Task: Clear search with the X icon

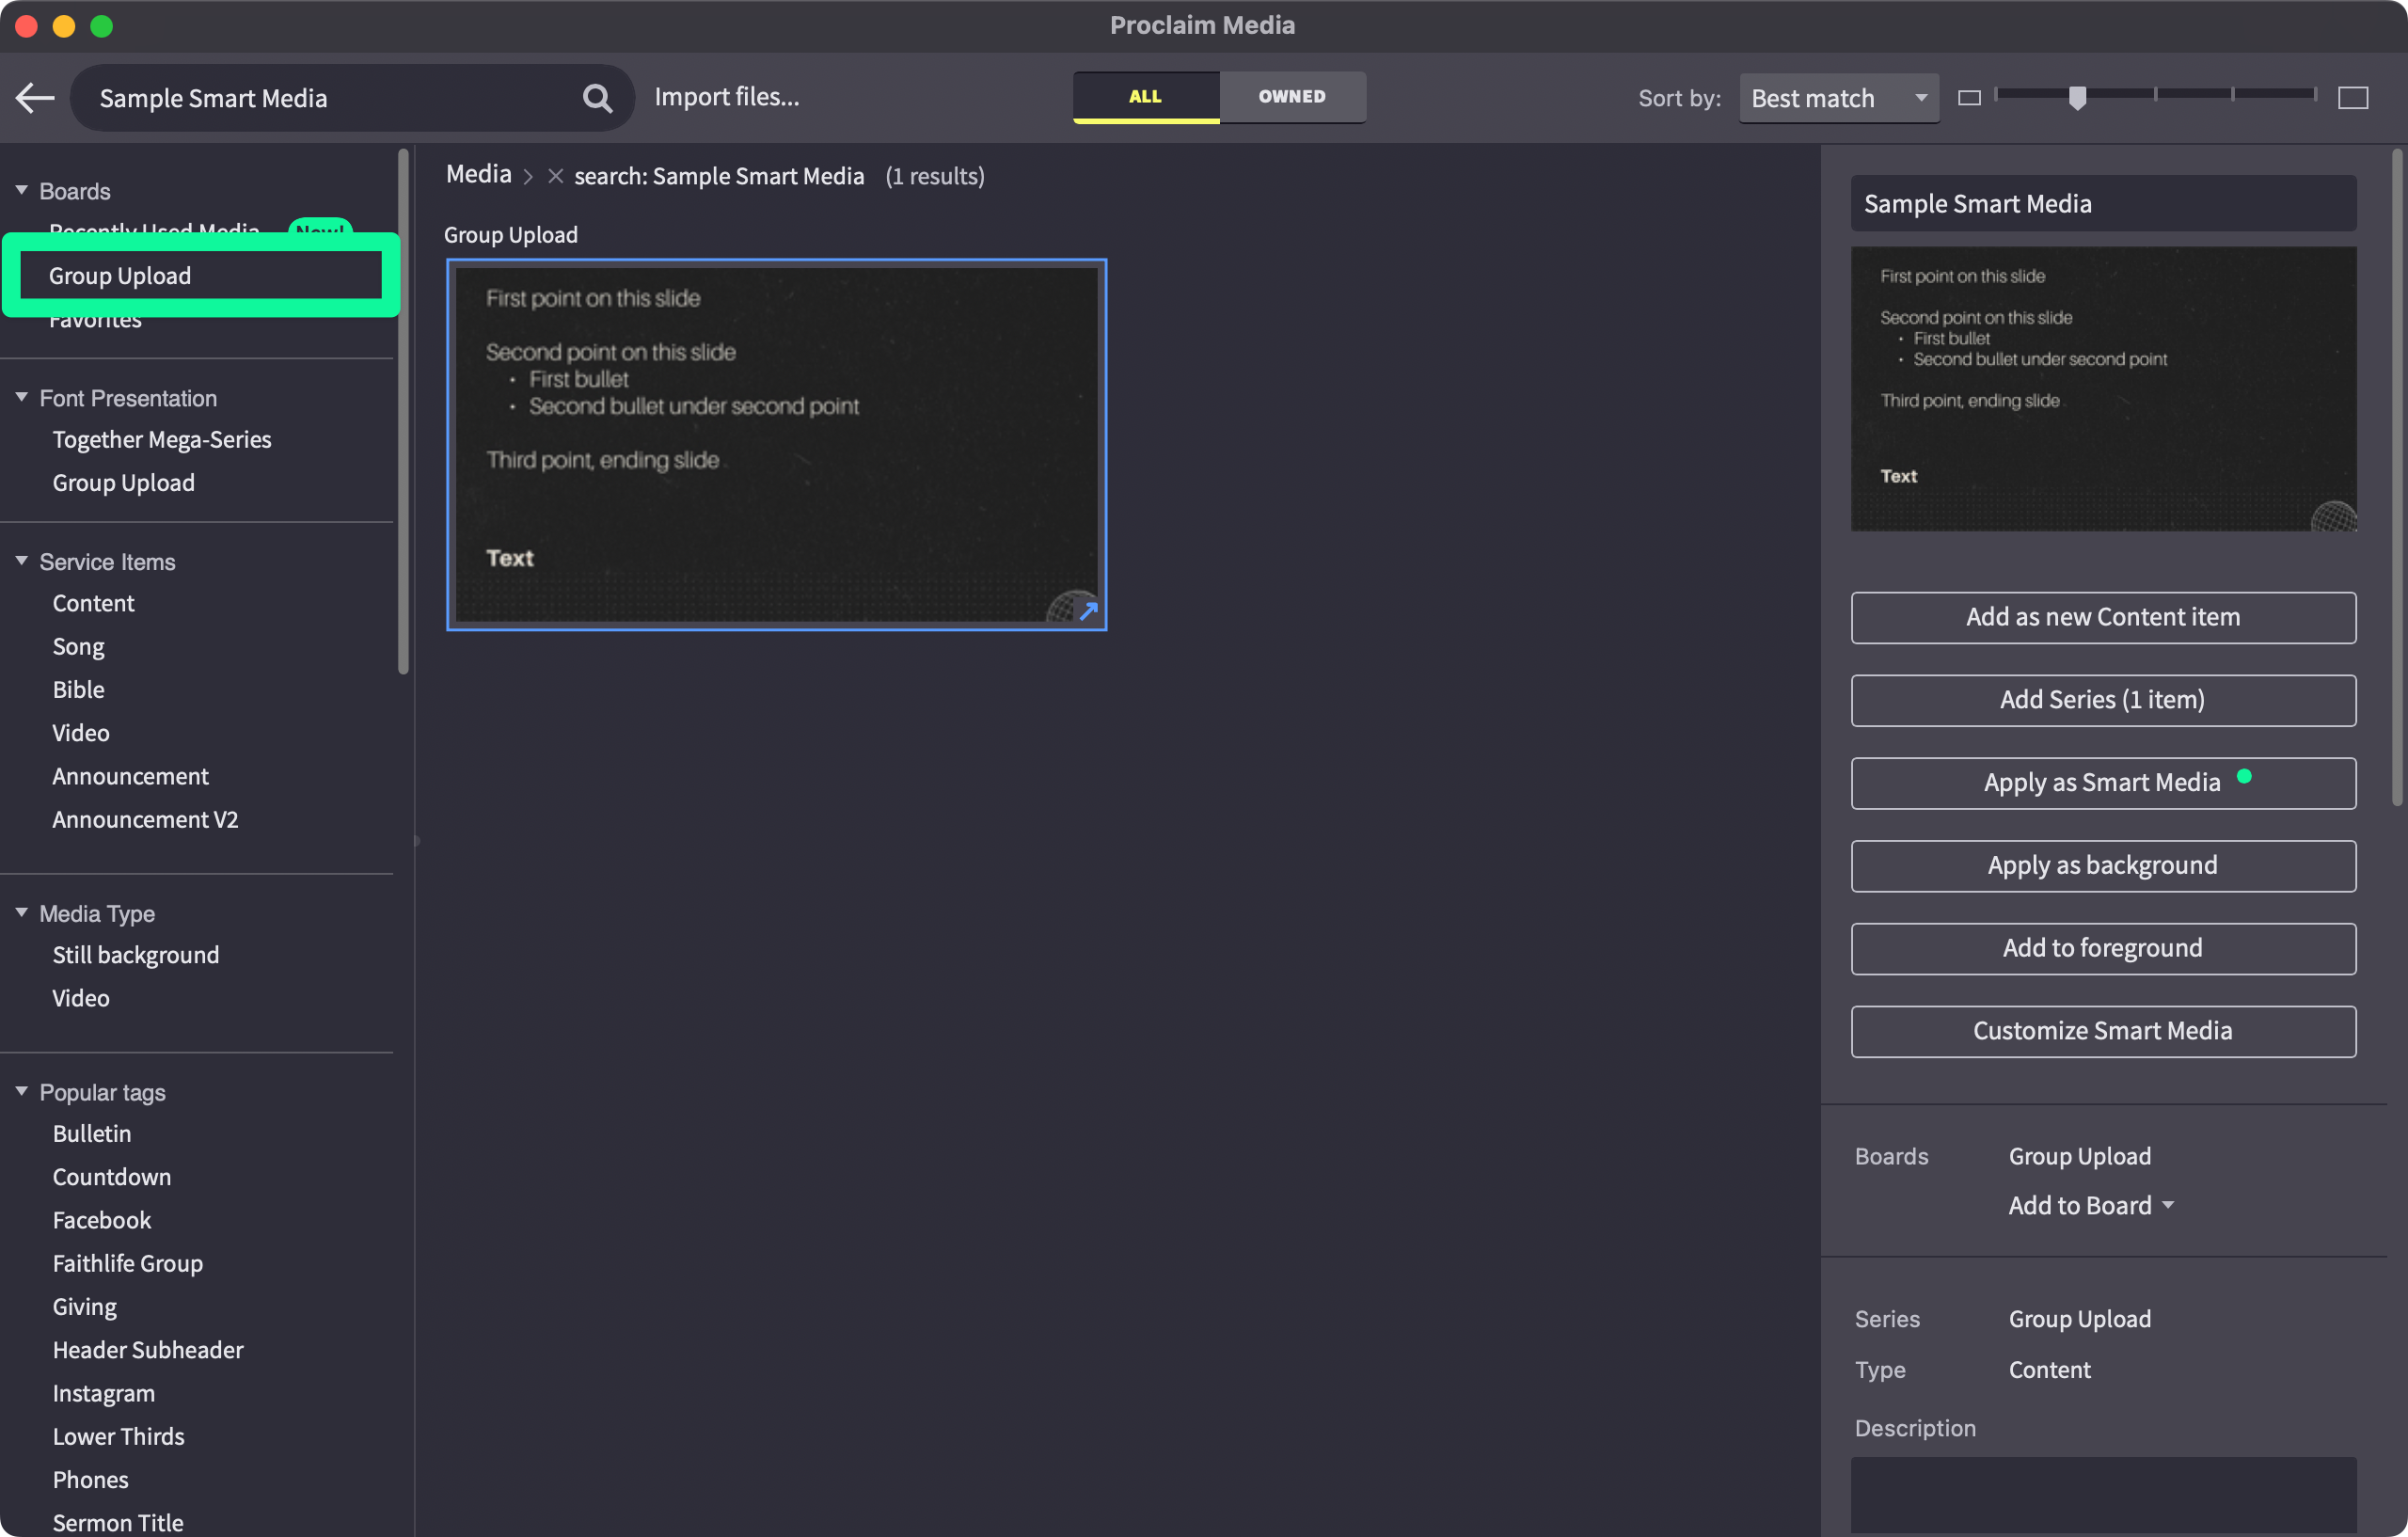Action: pyautogui.click(x=556, y=176)
